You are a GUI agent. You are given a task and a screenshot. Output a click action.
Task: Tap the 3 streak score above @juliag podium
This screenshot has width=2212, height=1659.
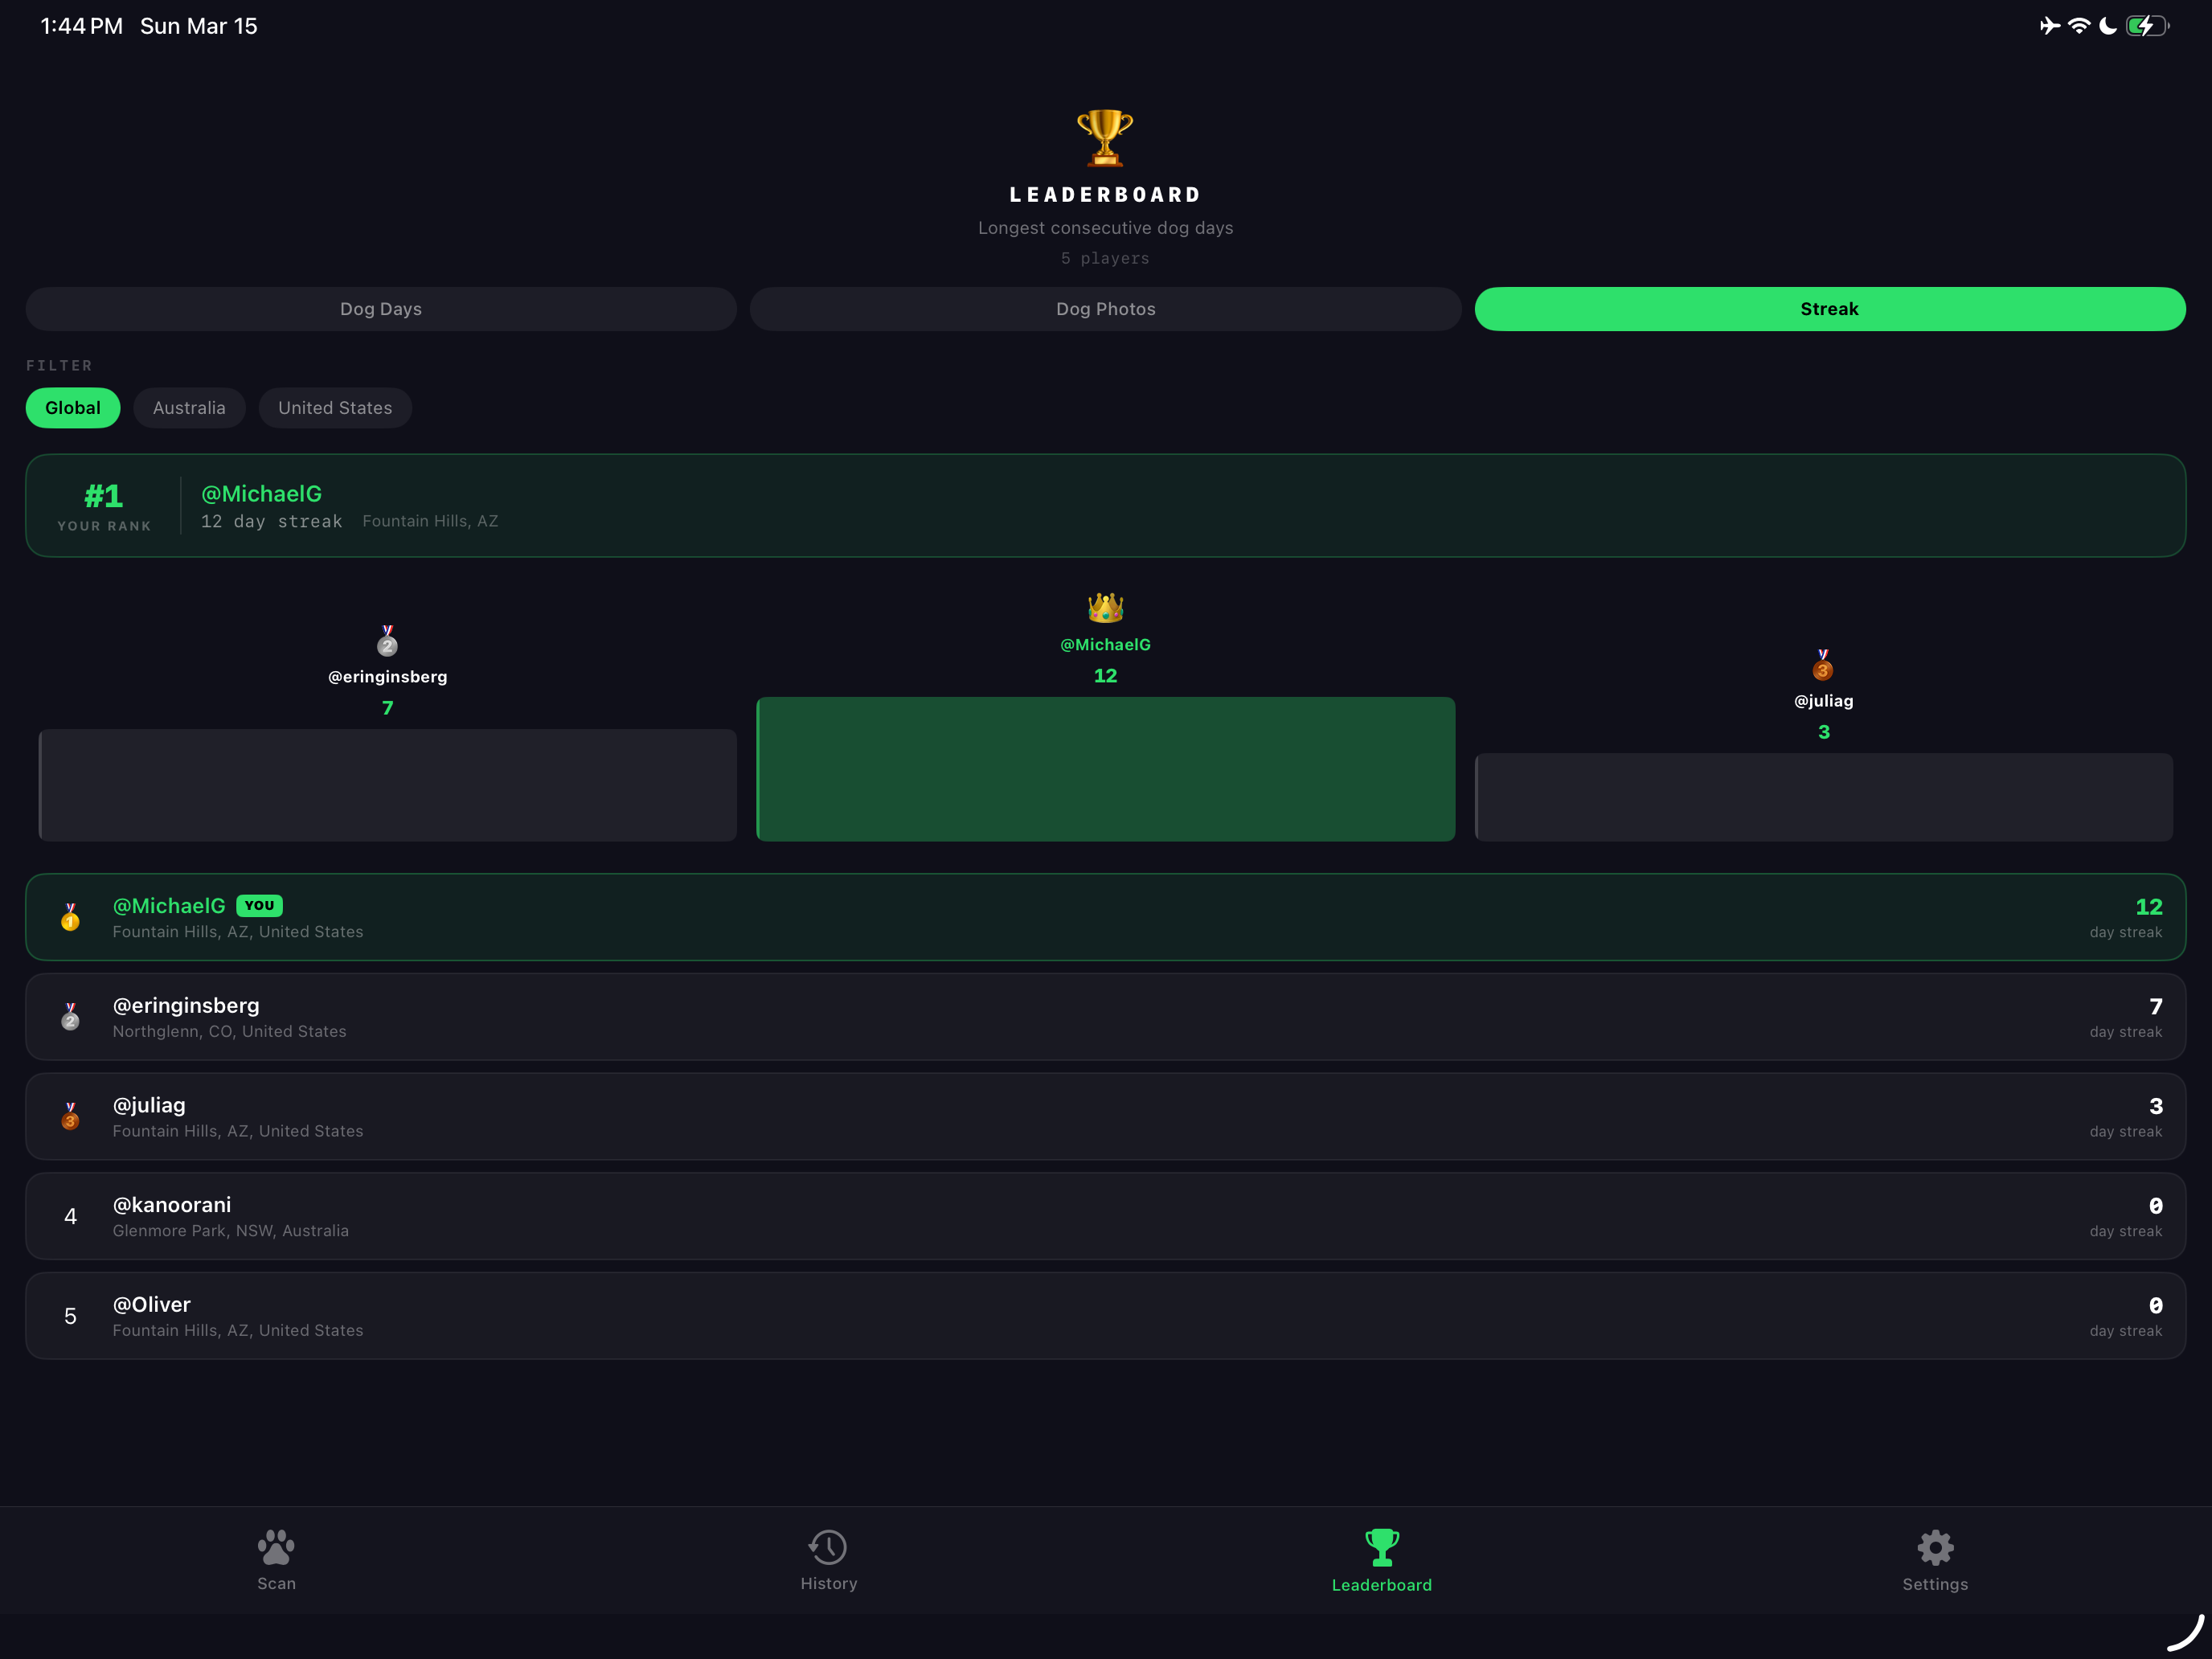pos(1824,732)
